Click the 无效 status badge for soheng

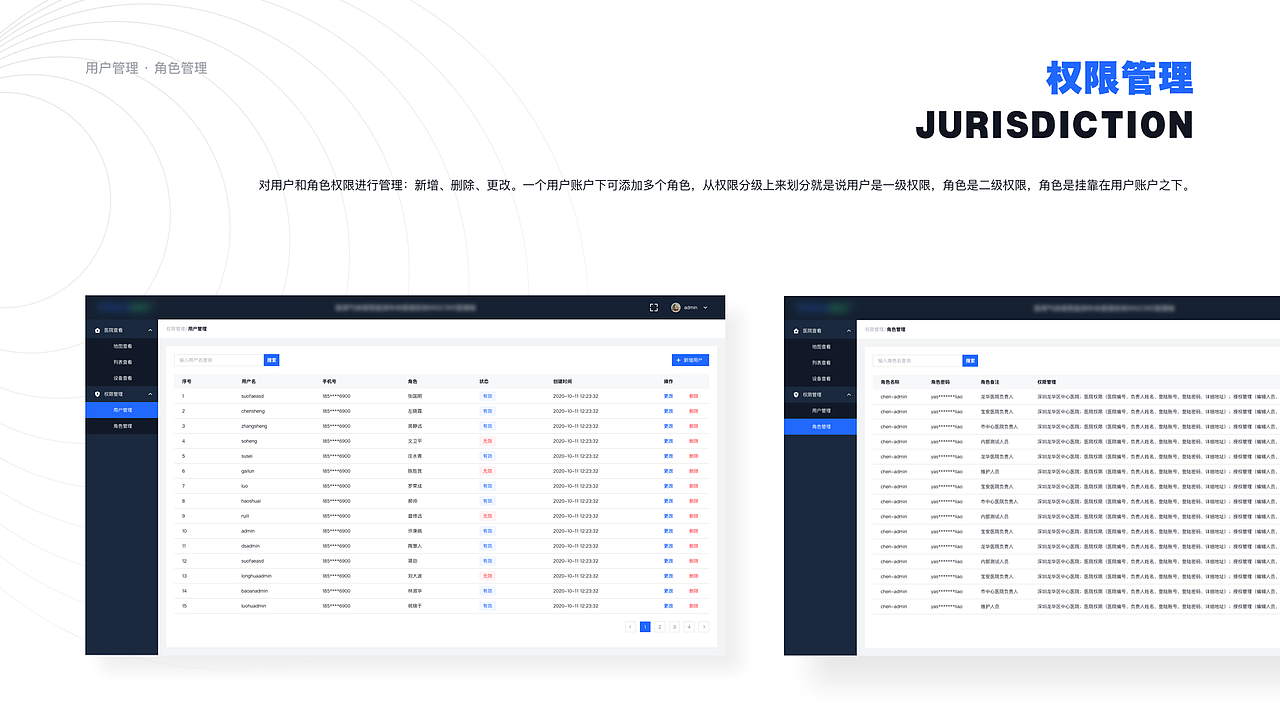pyautogui.click(x=488, y=441)
